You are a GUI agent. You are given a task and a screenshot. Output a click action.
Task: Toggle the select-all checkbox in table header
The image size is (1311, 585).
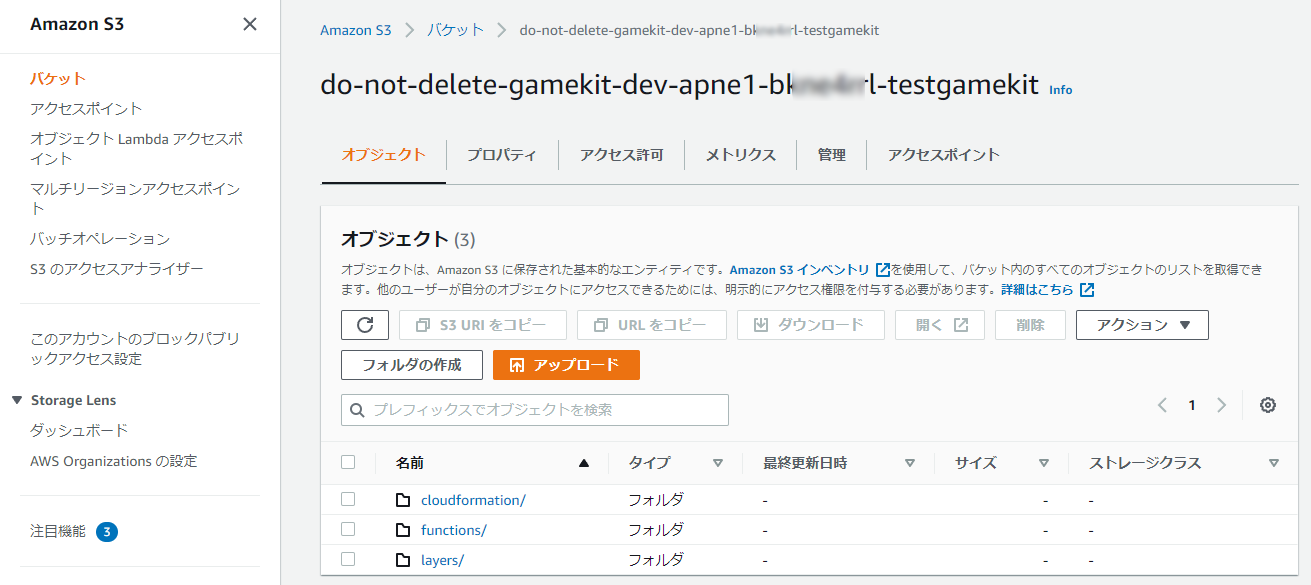point(348,462)
